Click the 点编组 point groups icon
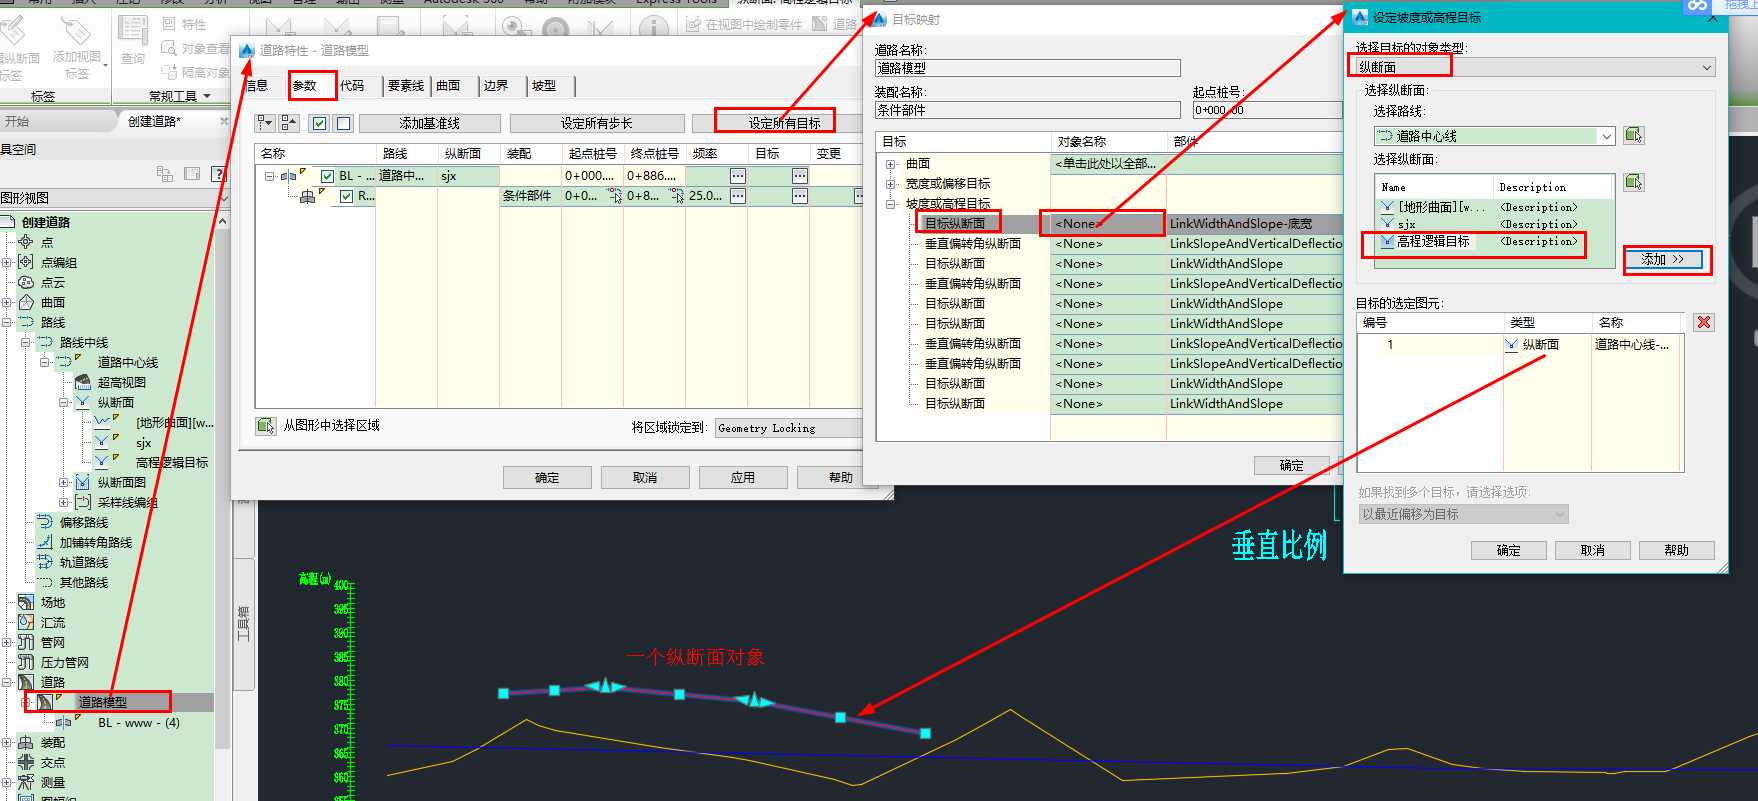 pyautogui.click(x=26, y=262)
